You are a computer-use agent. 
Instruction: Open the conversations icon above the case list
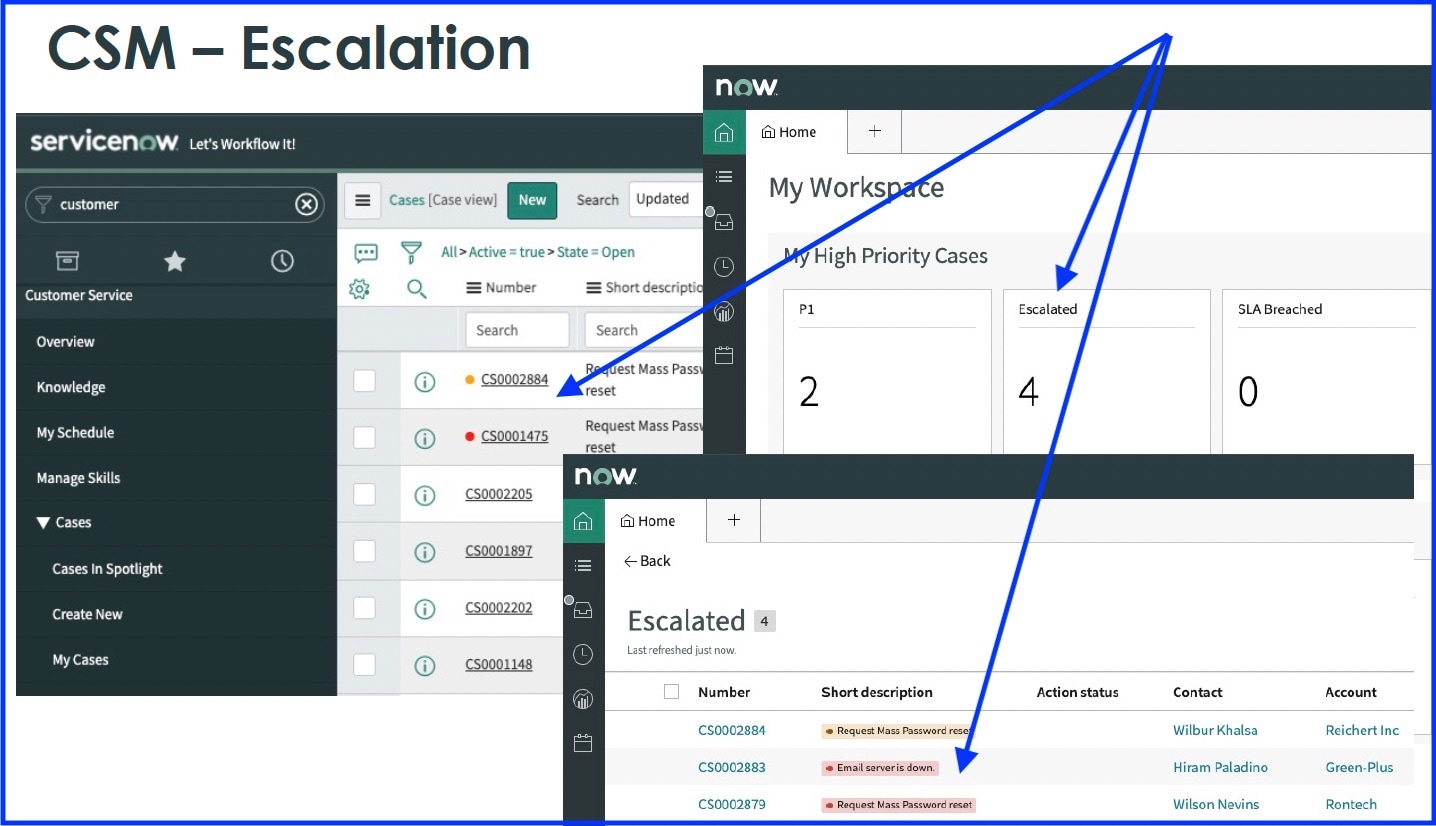pos(366,252)
